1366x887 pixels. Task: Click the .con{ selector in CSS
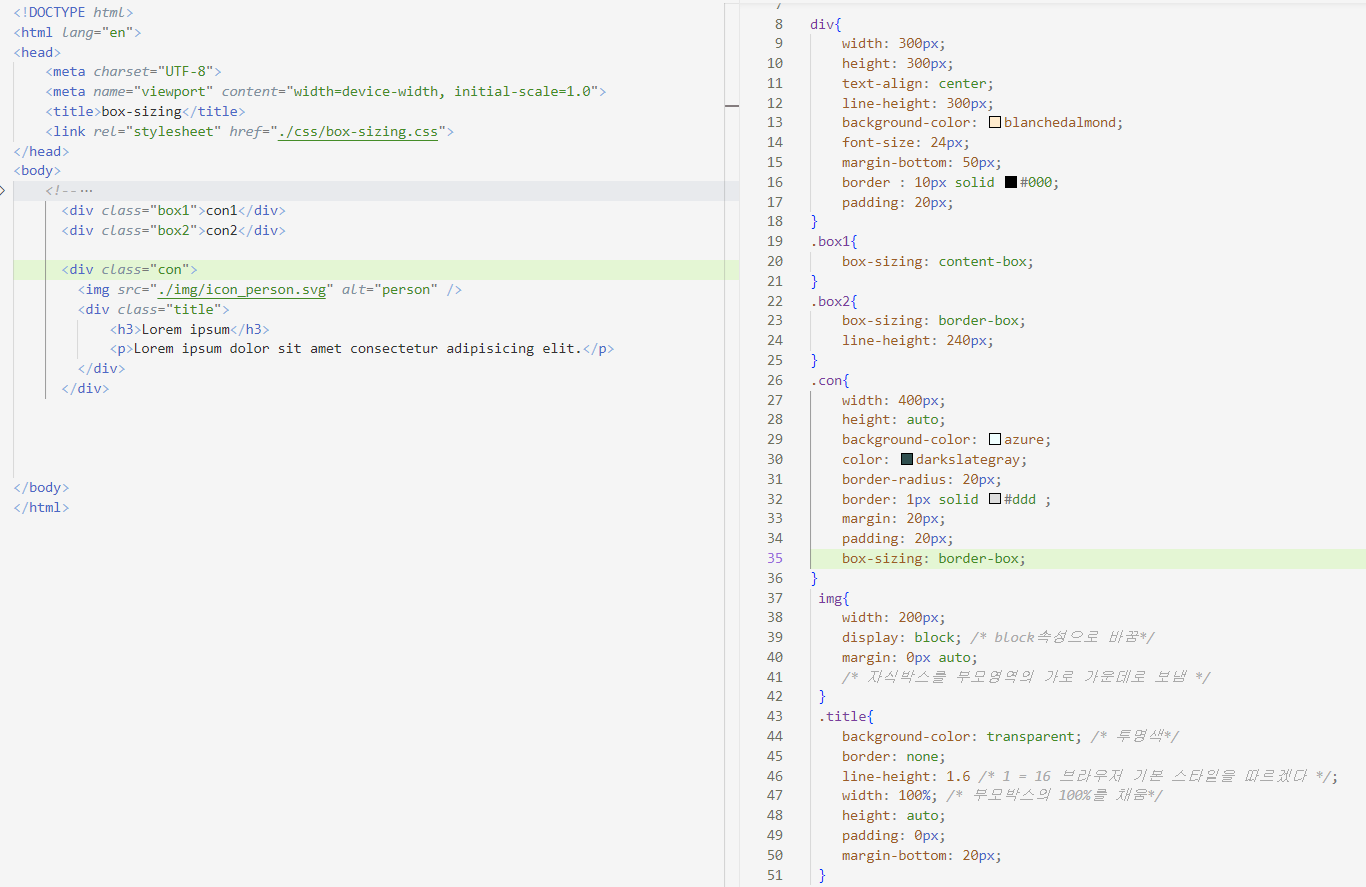pyautogui.click(x=830, y=380)
